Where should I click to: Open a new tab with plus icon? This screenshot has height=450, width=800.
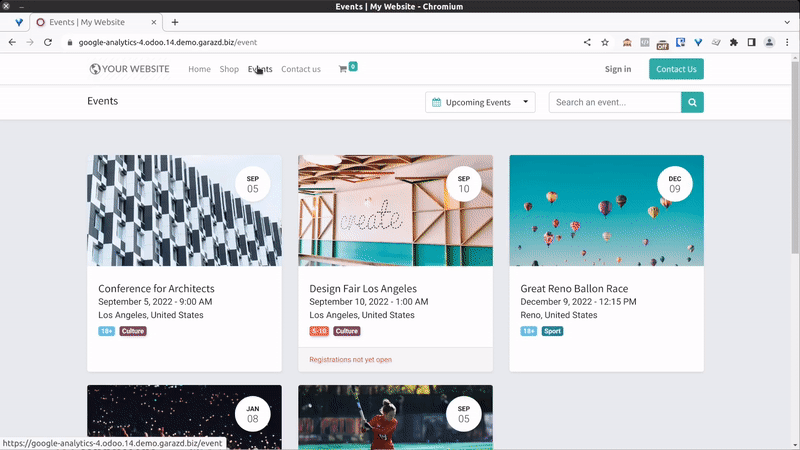click(175, 22)
